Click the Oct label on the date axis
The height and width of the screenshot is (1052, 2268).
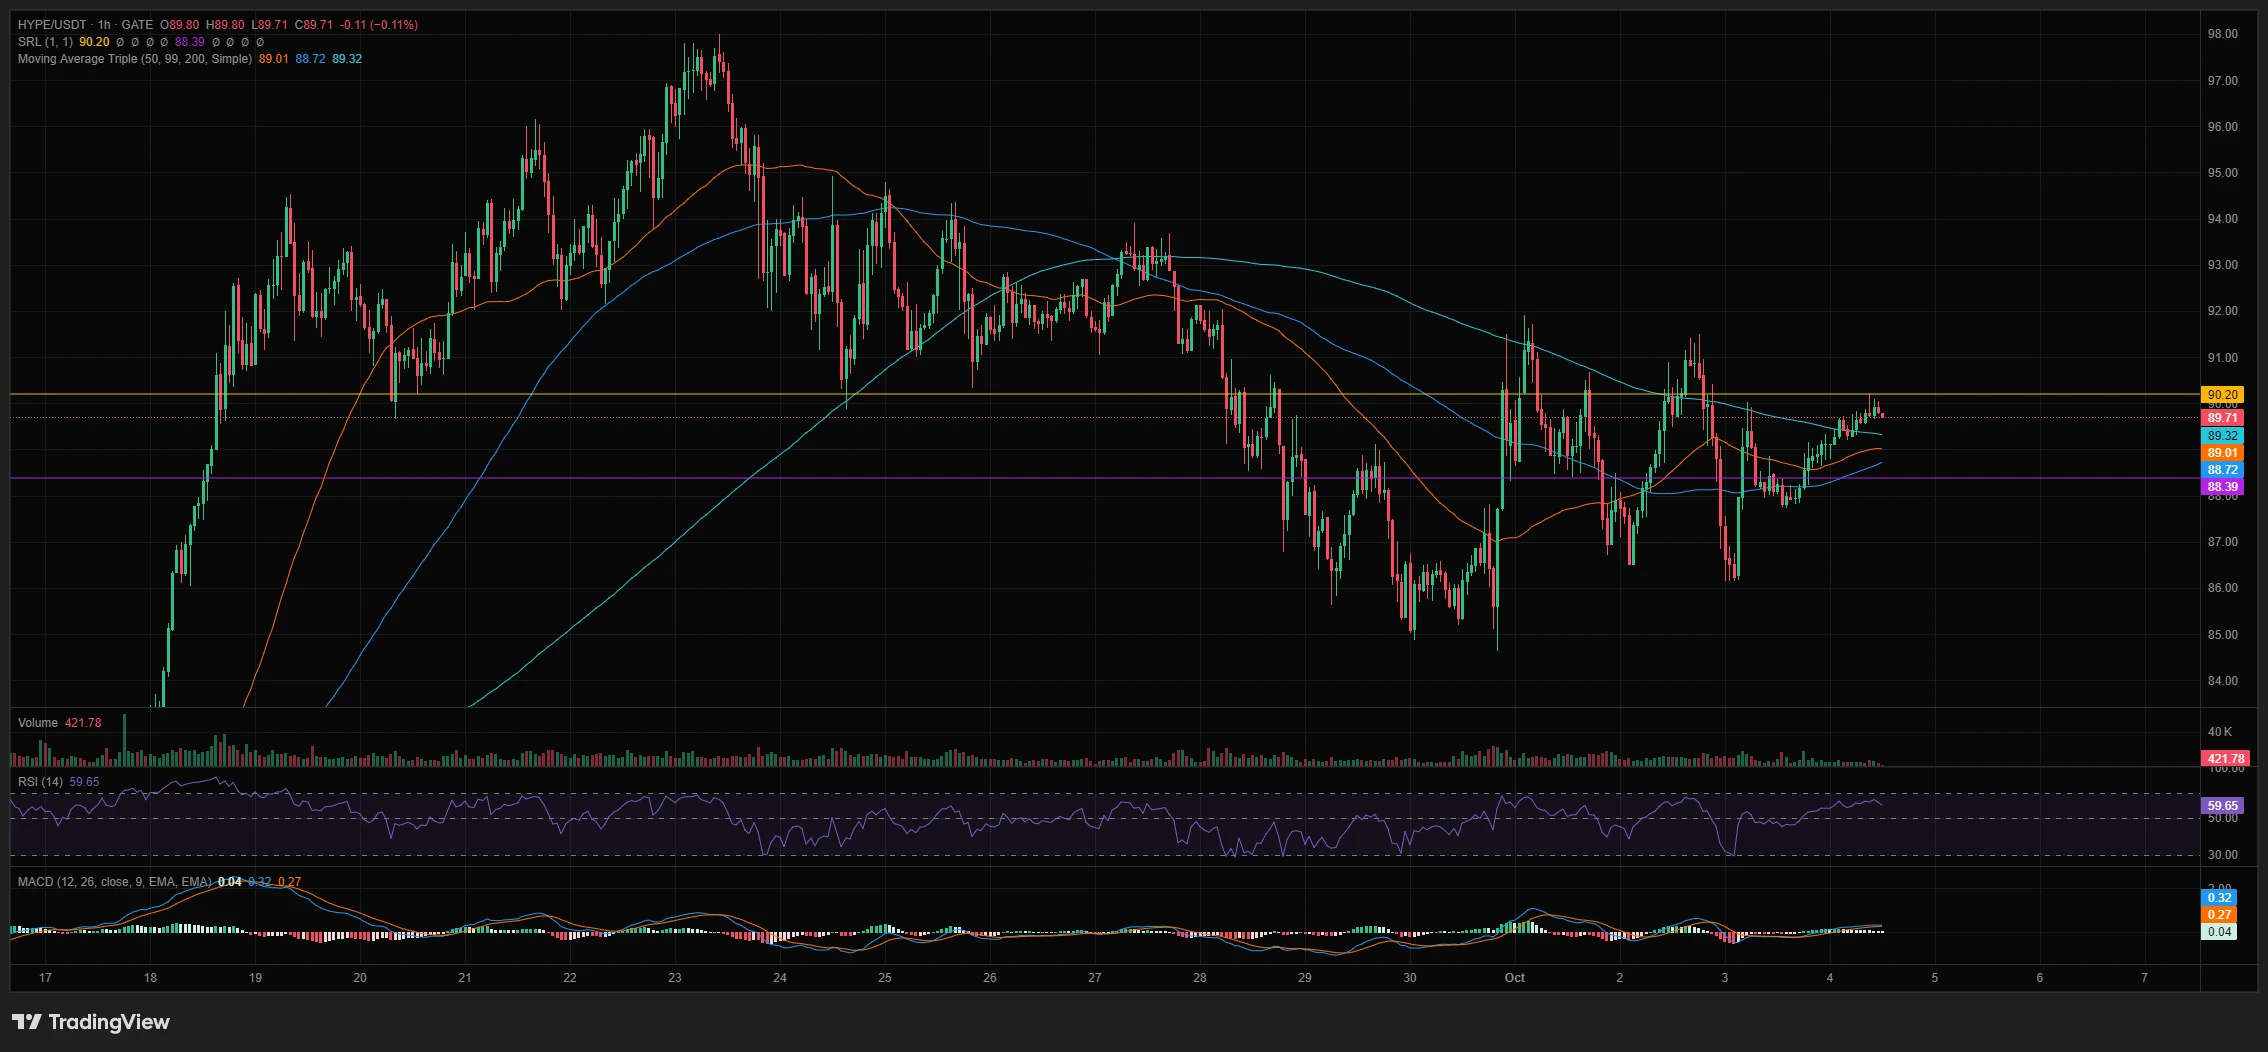pos(1514,978)
